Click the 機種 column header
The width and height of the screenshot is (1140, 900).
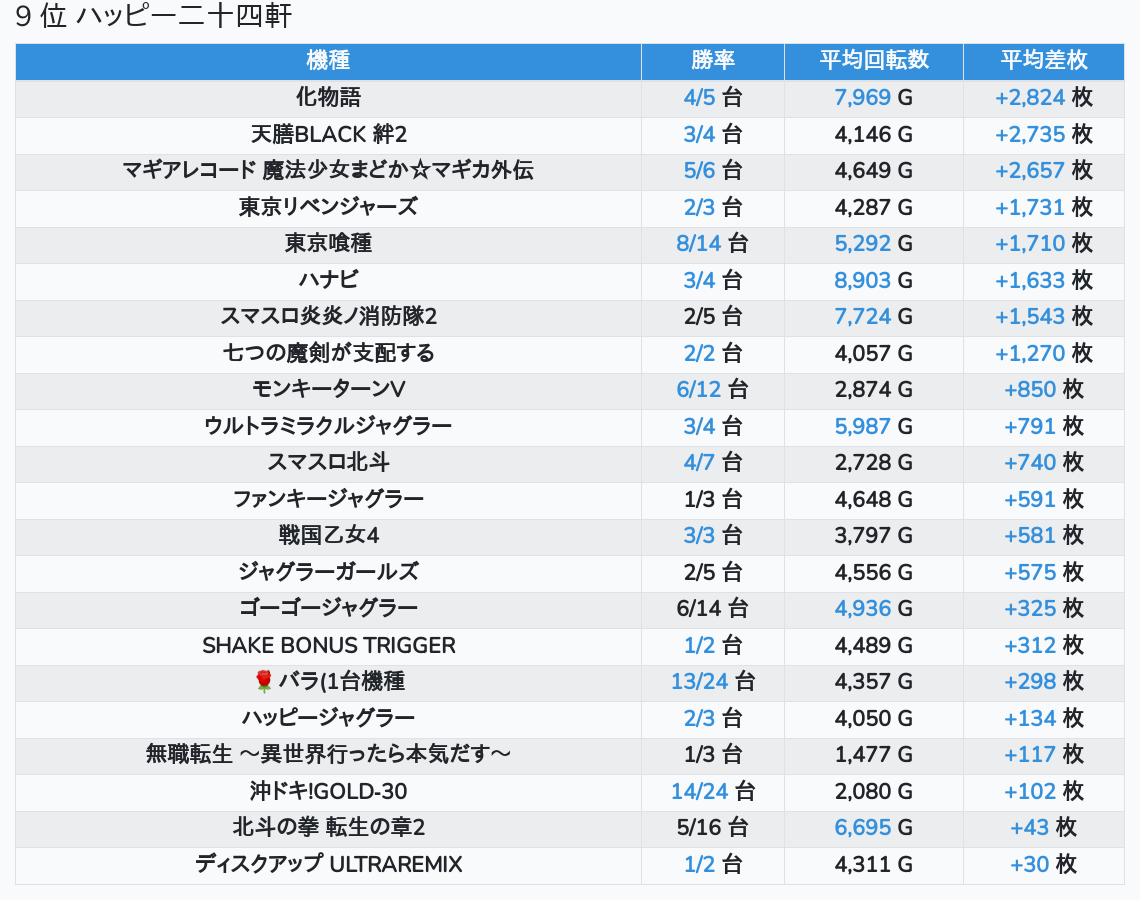tap(328, 60)
